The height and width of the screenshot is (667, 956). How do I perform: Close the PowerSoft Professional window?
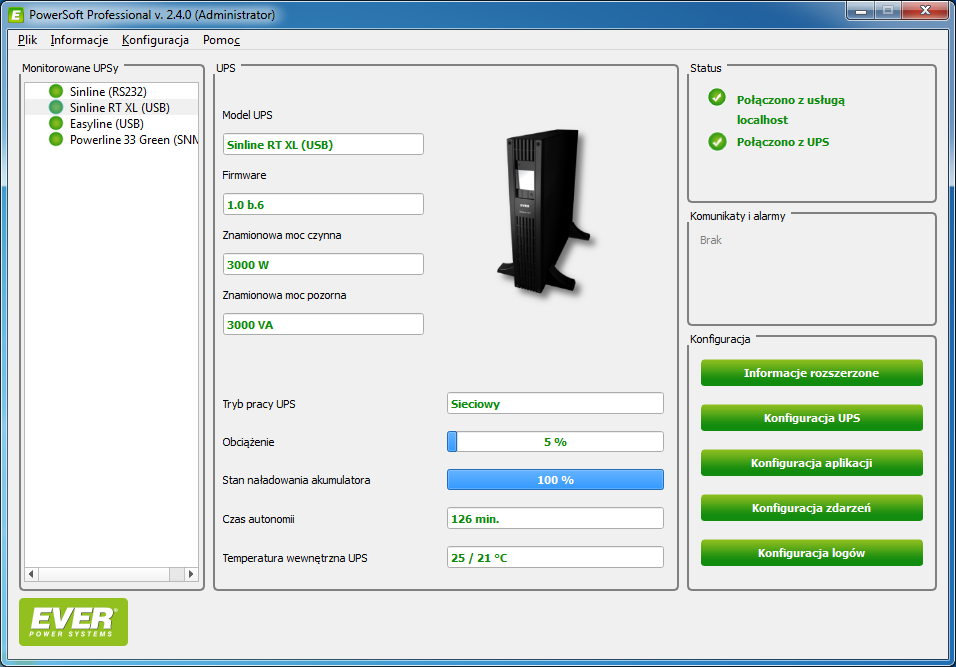tap(926, 10)
